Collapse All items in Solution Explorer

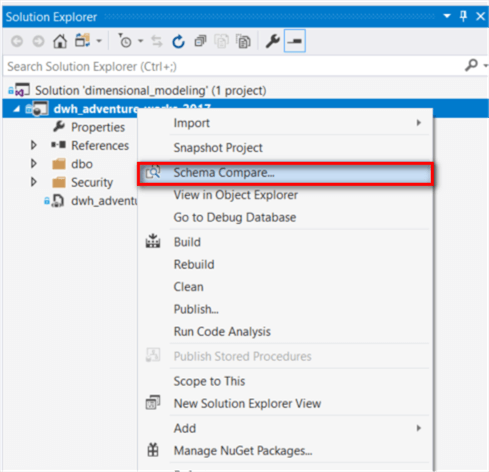(x=200, y=41)
